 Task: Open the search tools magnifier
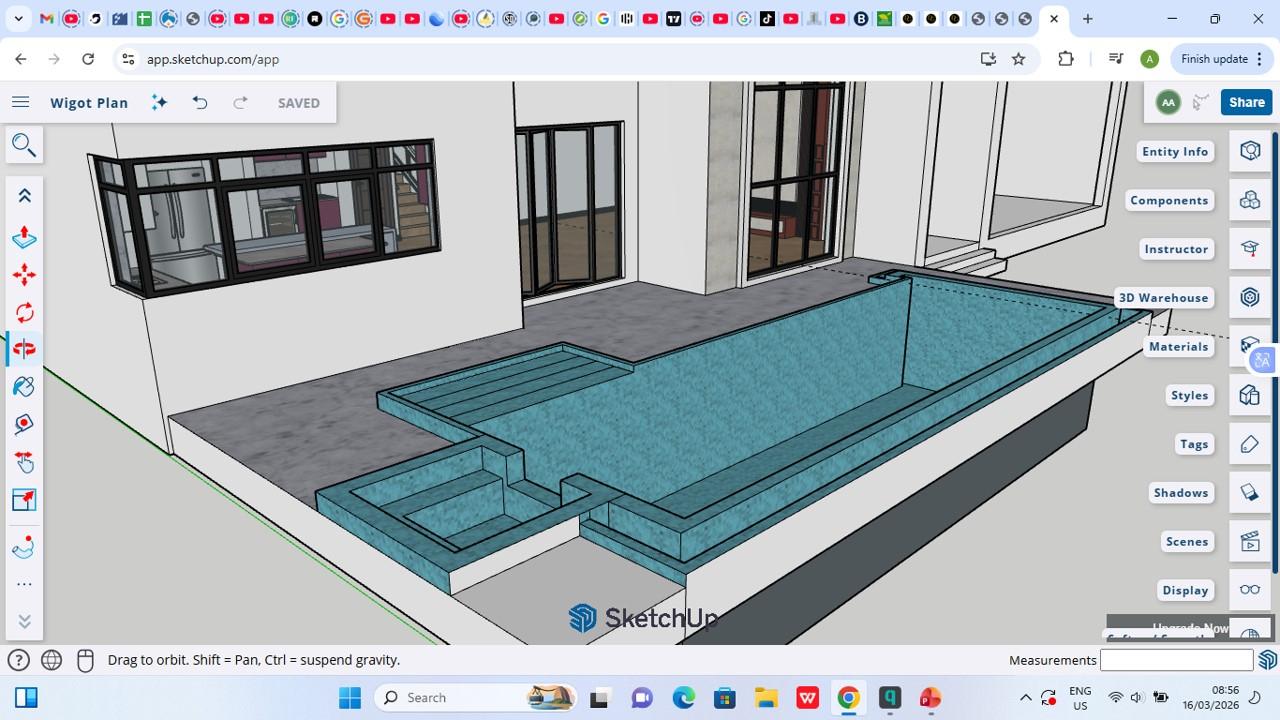click(24, 146)
